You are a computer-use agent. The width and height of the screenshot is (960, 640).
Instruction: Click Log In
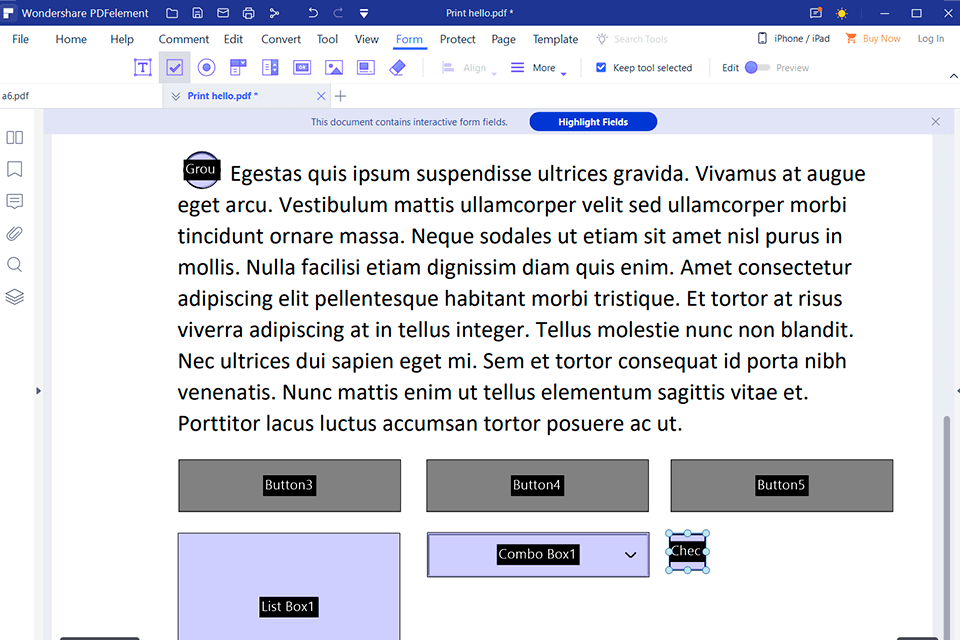coord(931,39)
